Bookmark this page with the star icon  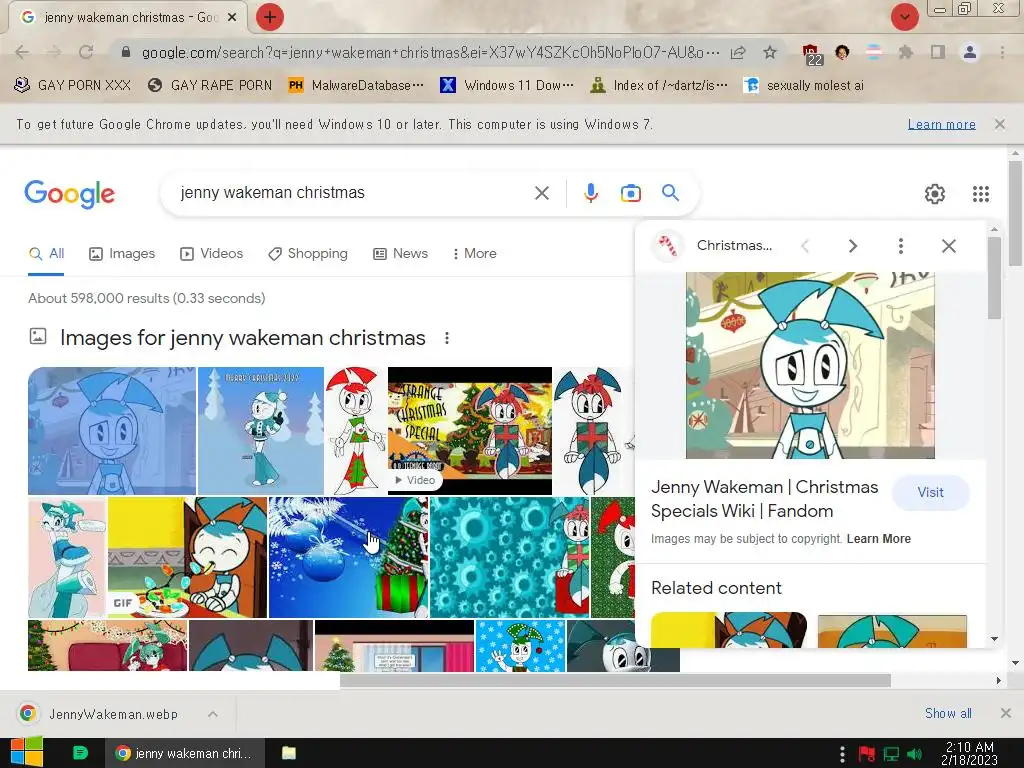770,52
